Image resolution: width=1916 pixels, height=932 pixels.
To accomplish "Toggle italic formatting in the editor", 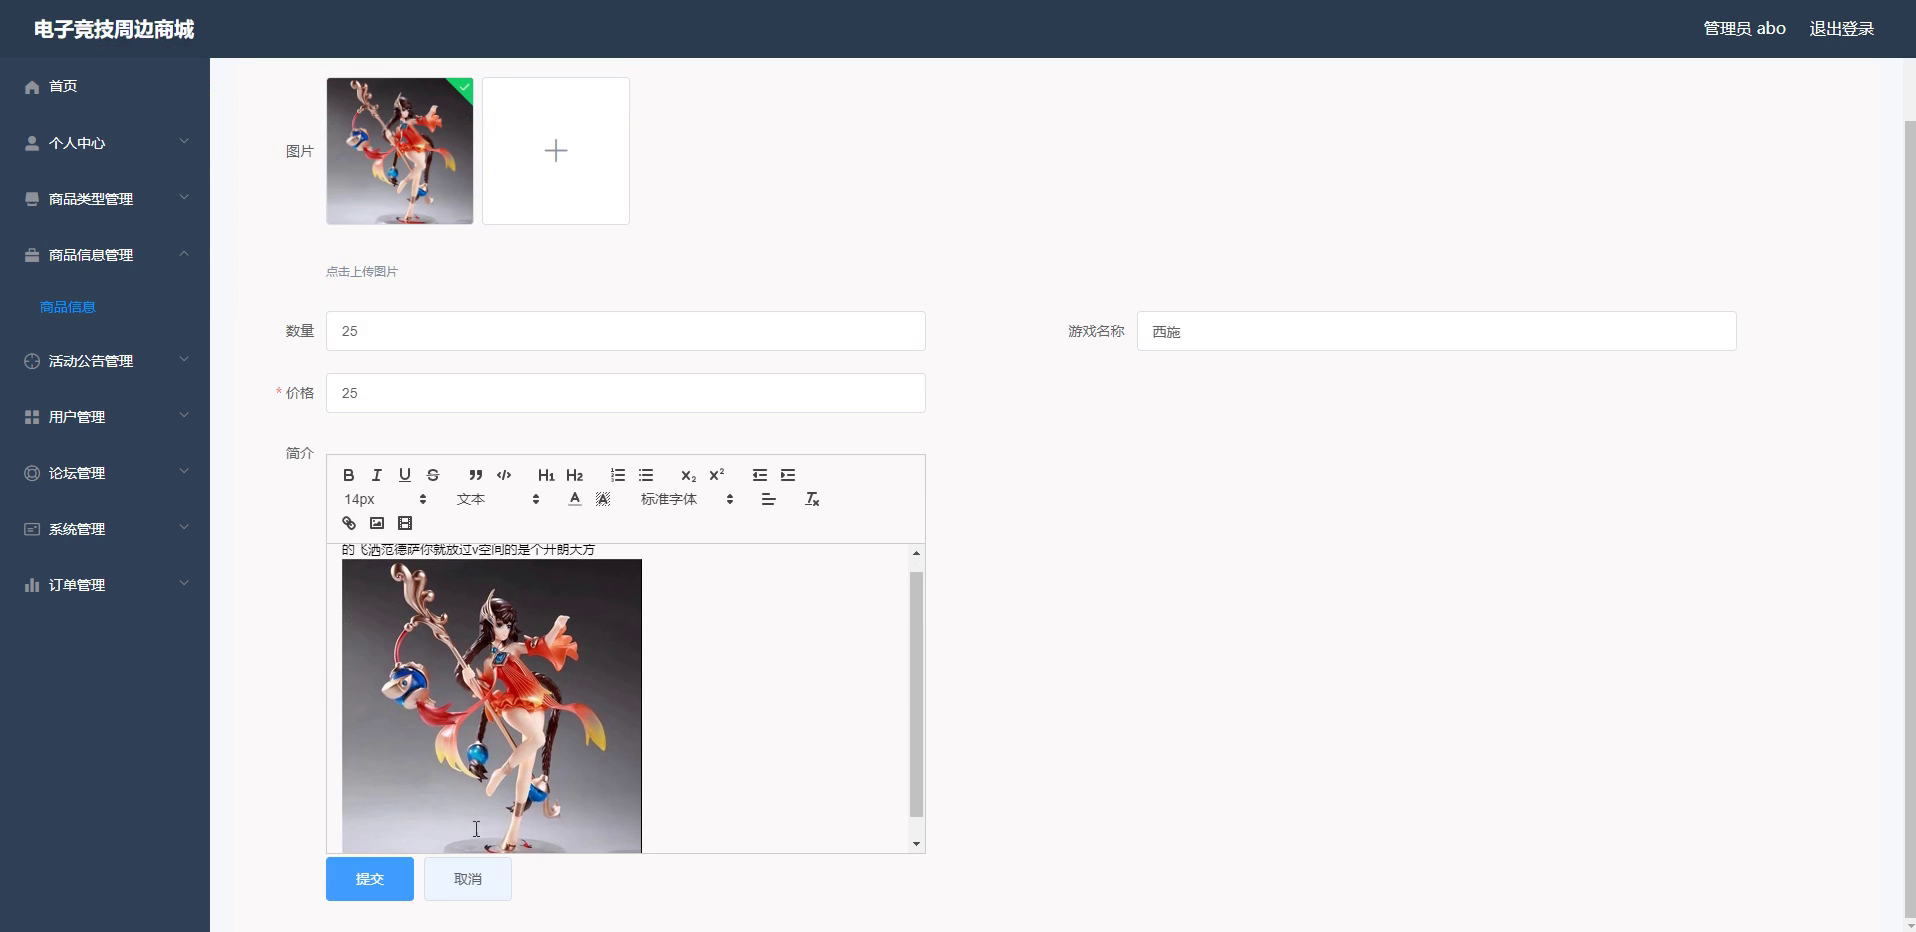I will [x=377, y=475].
